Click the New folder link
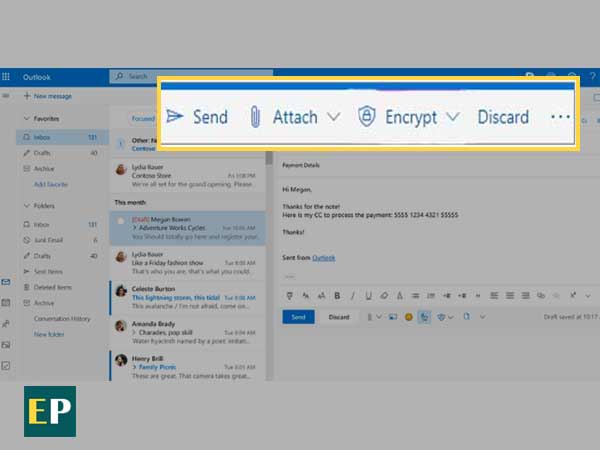 tap(49, 334)
